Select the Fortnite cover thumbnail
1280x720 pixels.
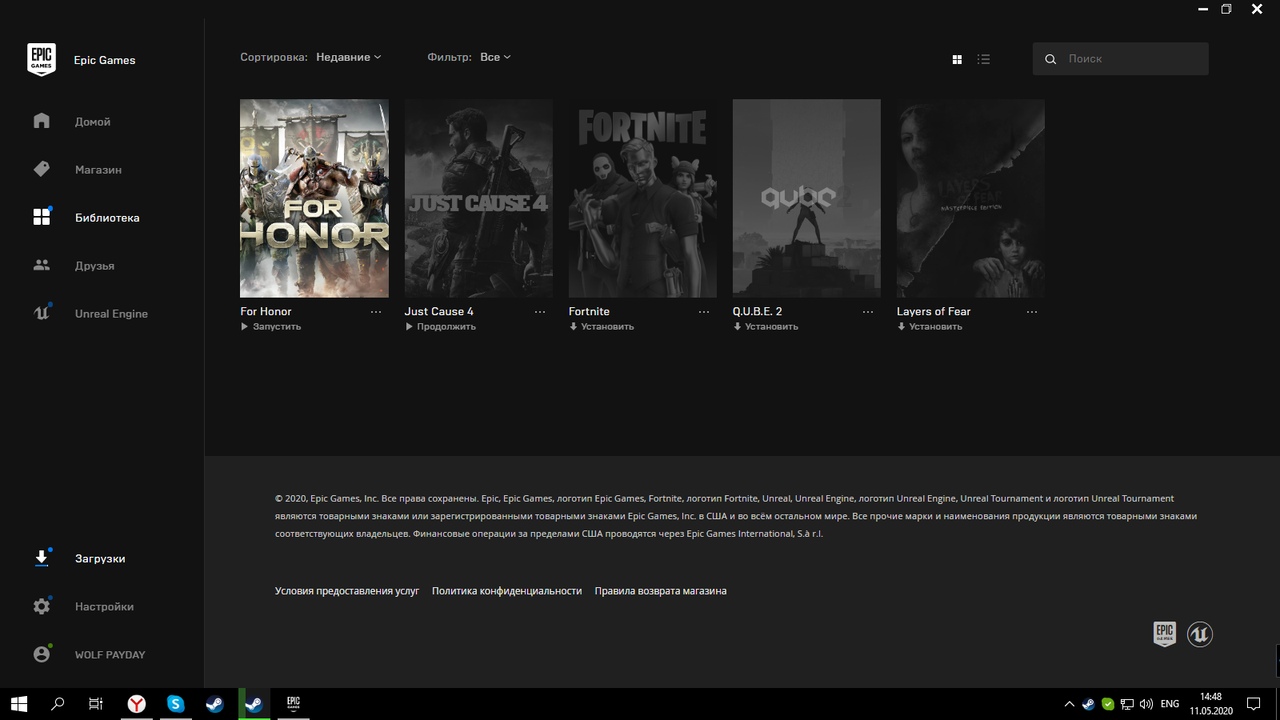point(642,198)
